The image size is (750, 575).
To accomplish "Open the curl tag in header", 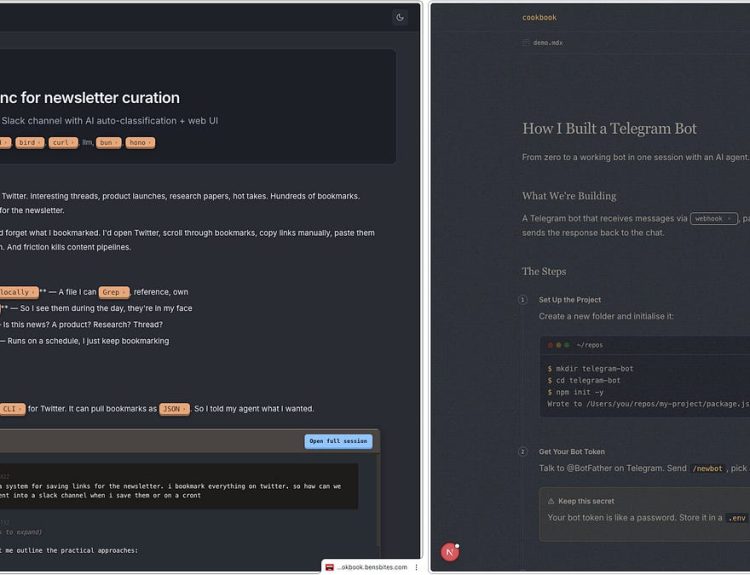I will [63, 142].
